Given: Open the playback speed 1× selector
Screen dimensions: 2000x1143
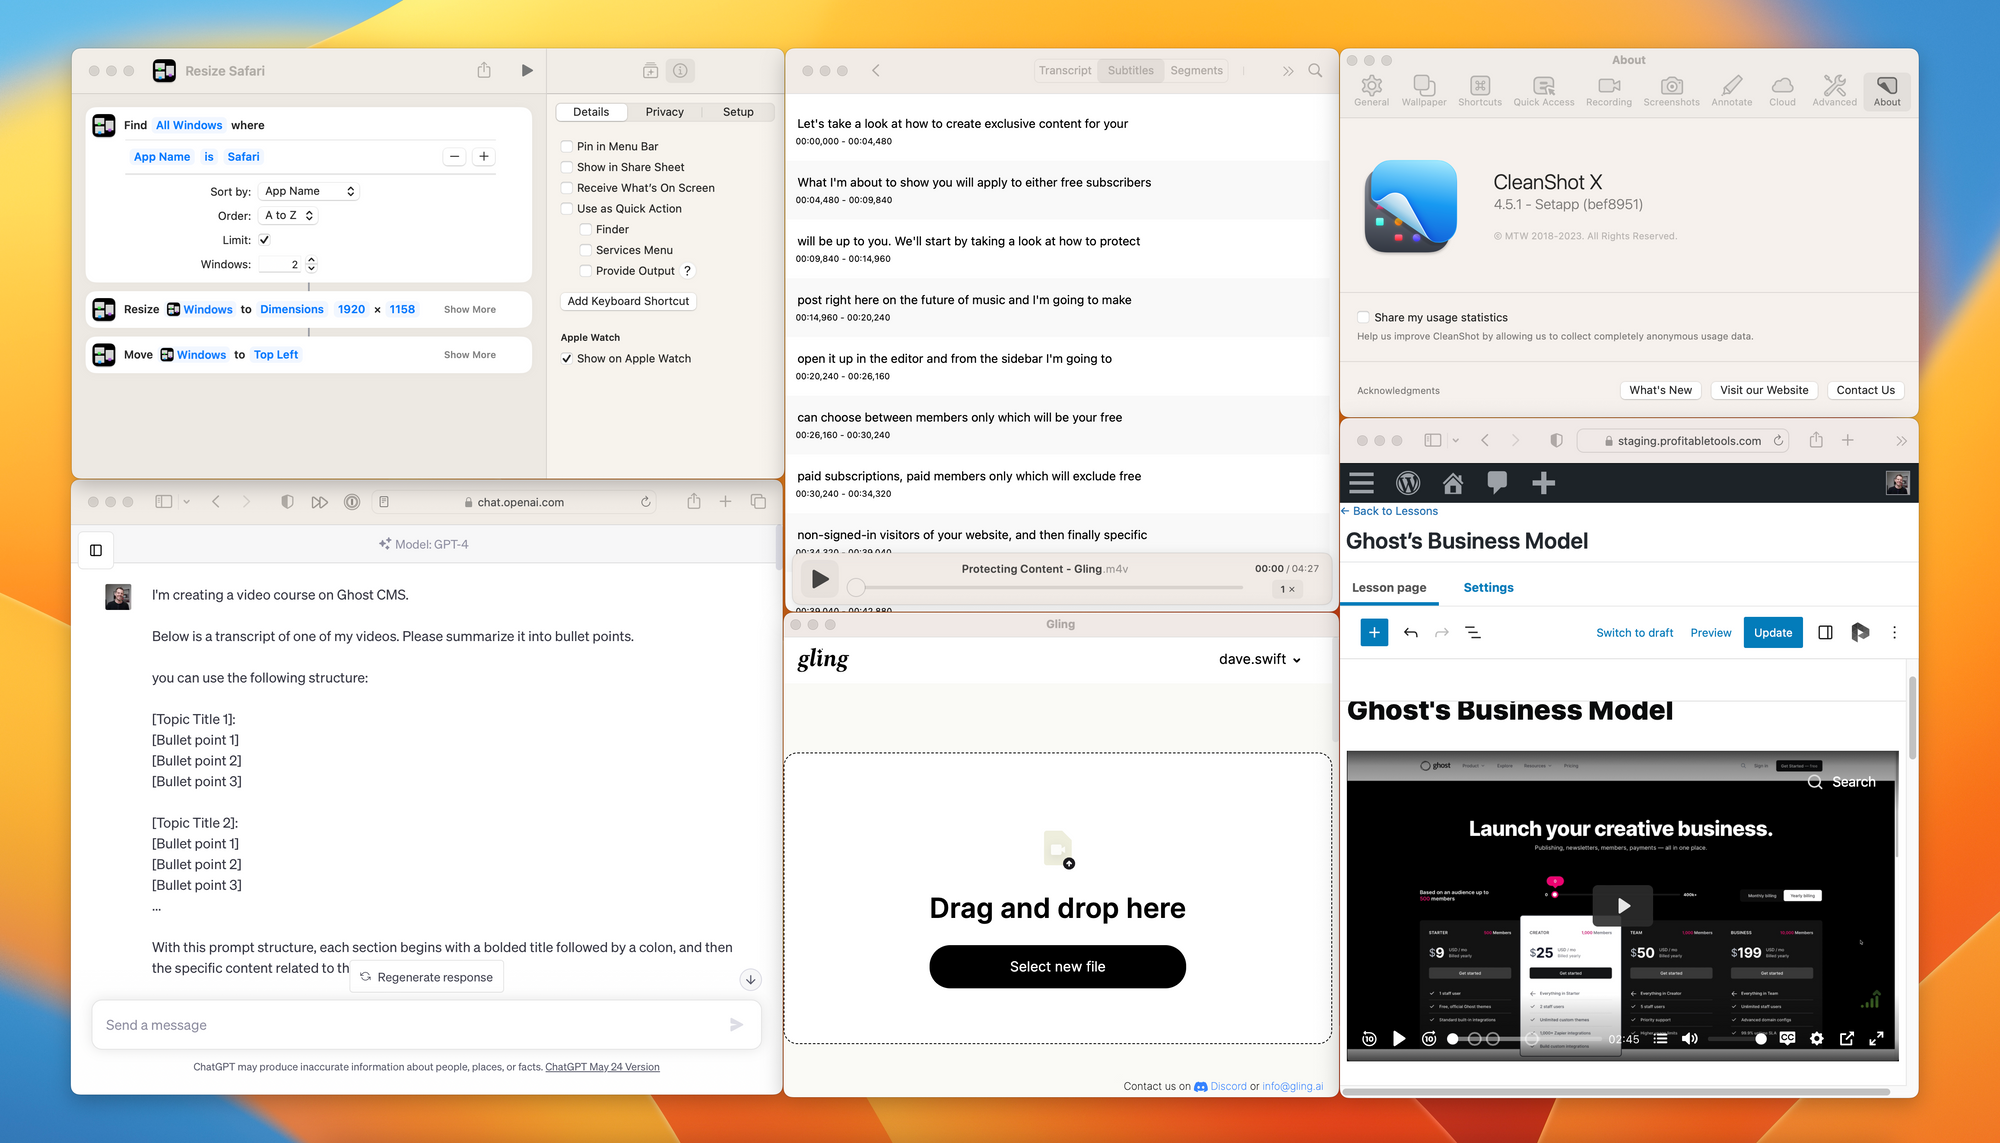Looking at the screenshot, I should (1288, 589).
